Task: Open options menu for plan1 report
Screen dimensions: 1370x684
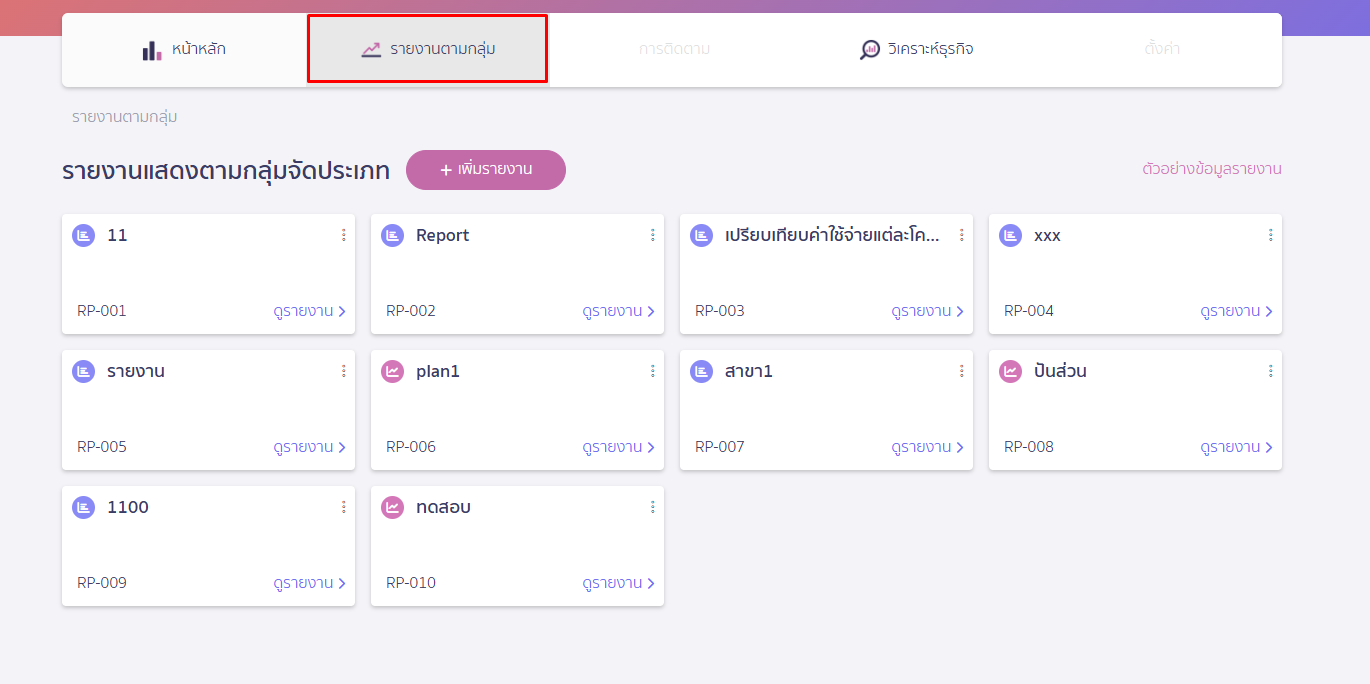Action: pos(652,371)
